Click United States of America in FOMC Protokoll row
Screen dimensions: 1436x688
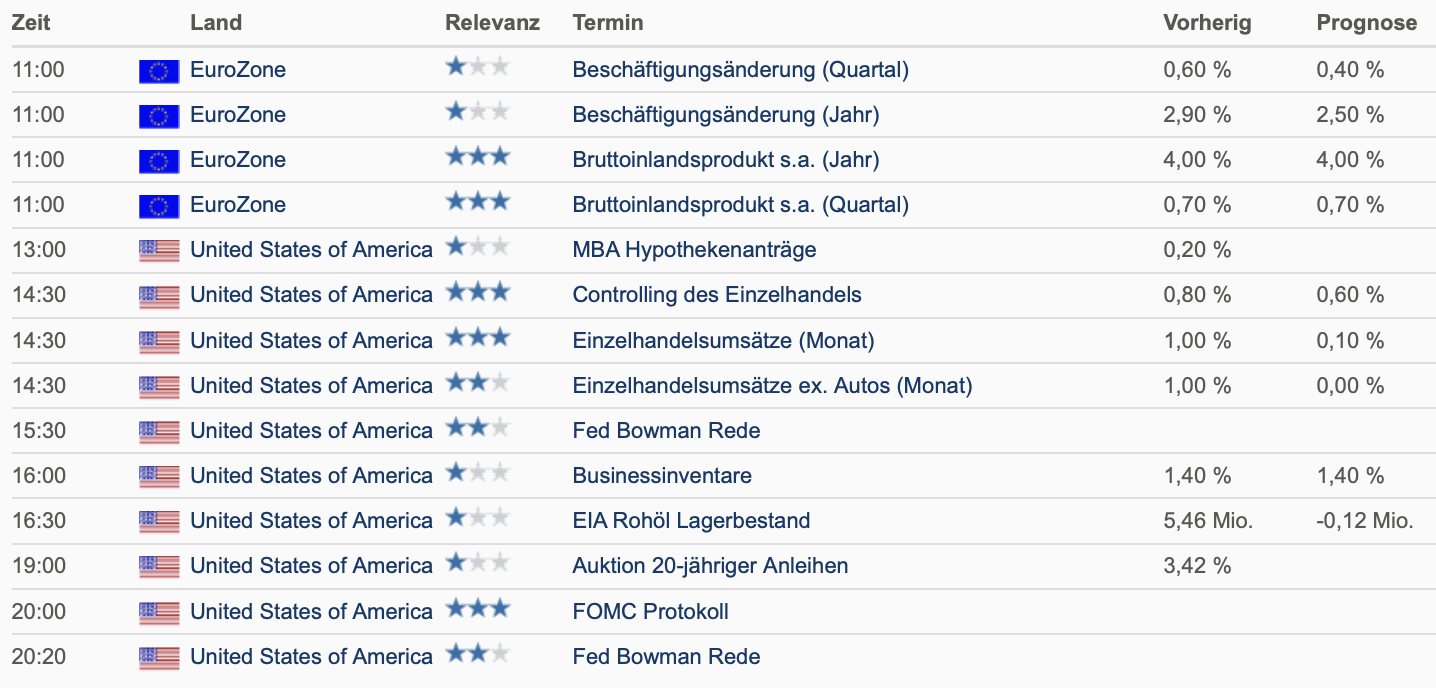[x=311, y=611]
